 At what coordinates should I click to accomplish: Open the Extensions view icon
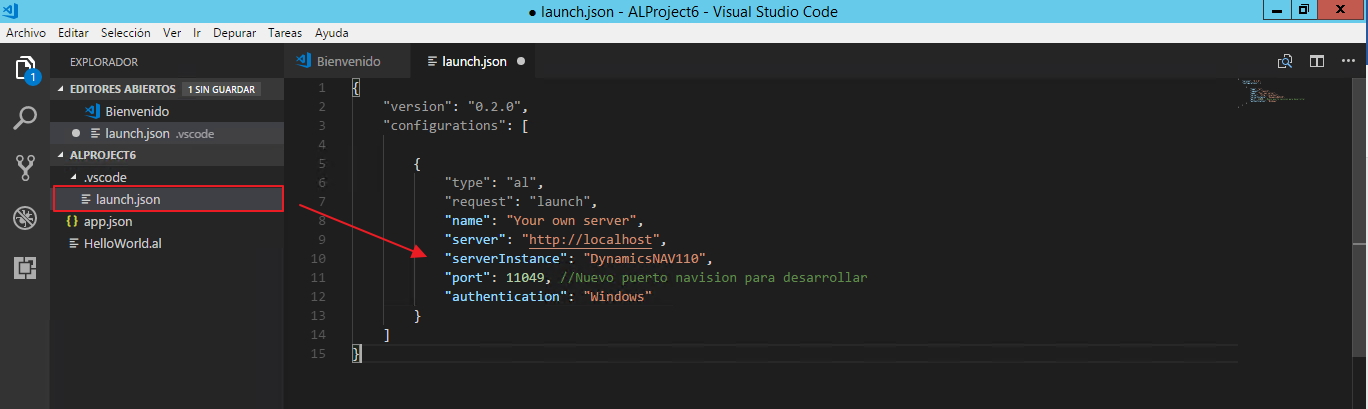[25, 267]
